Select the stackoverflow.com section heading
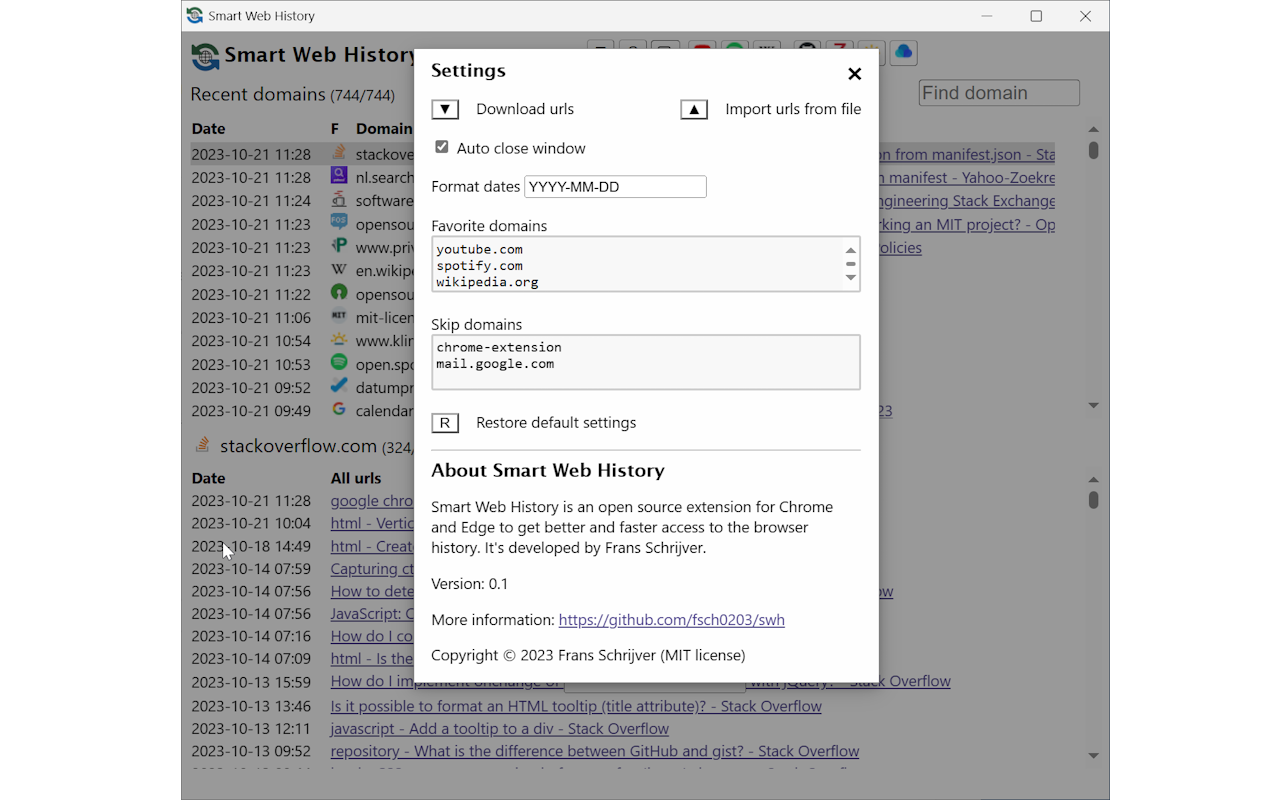This screenshot has width=1280, height=800. pyautogui.click(x=298, y=446)
